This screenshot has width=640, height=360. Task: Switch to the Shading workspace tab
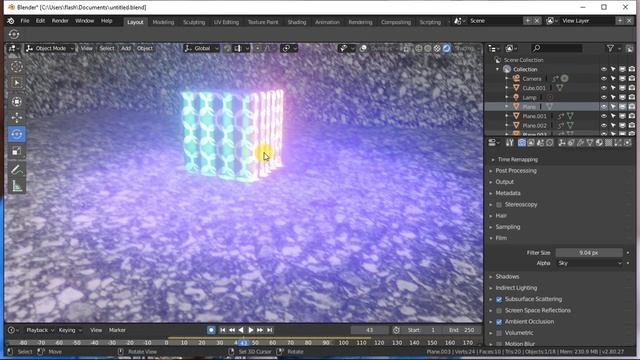coord(297,22)
